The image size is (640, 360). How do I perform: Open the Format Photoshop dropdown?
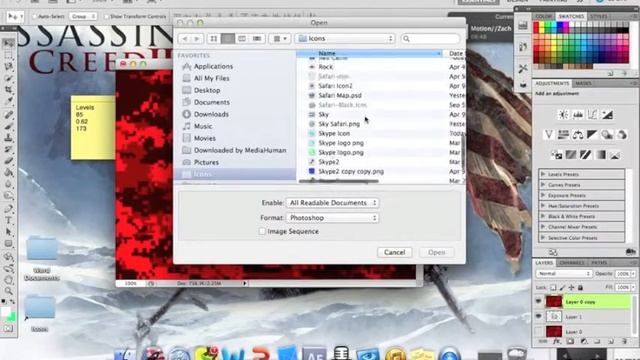[332, 218]
